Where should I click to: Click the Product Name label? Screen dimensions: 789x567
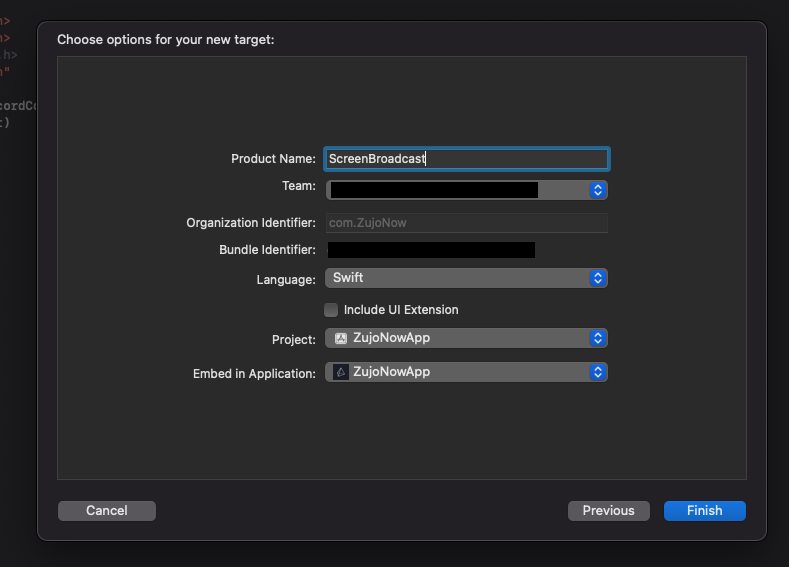click(273, 159)
